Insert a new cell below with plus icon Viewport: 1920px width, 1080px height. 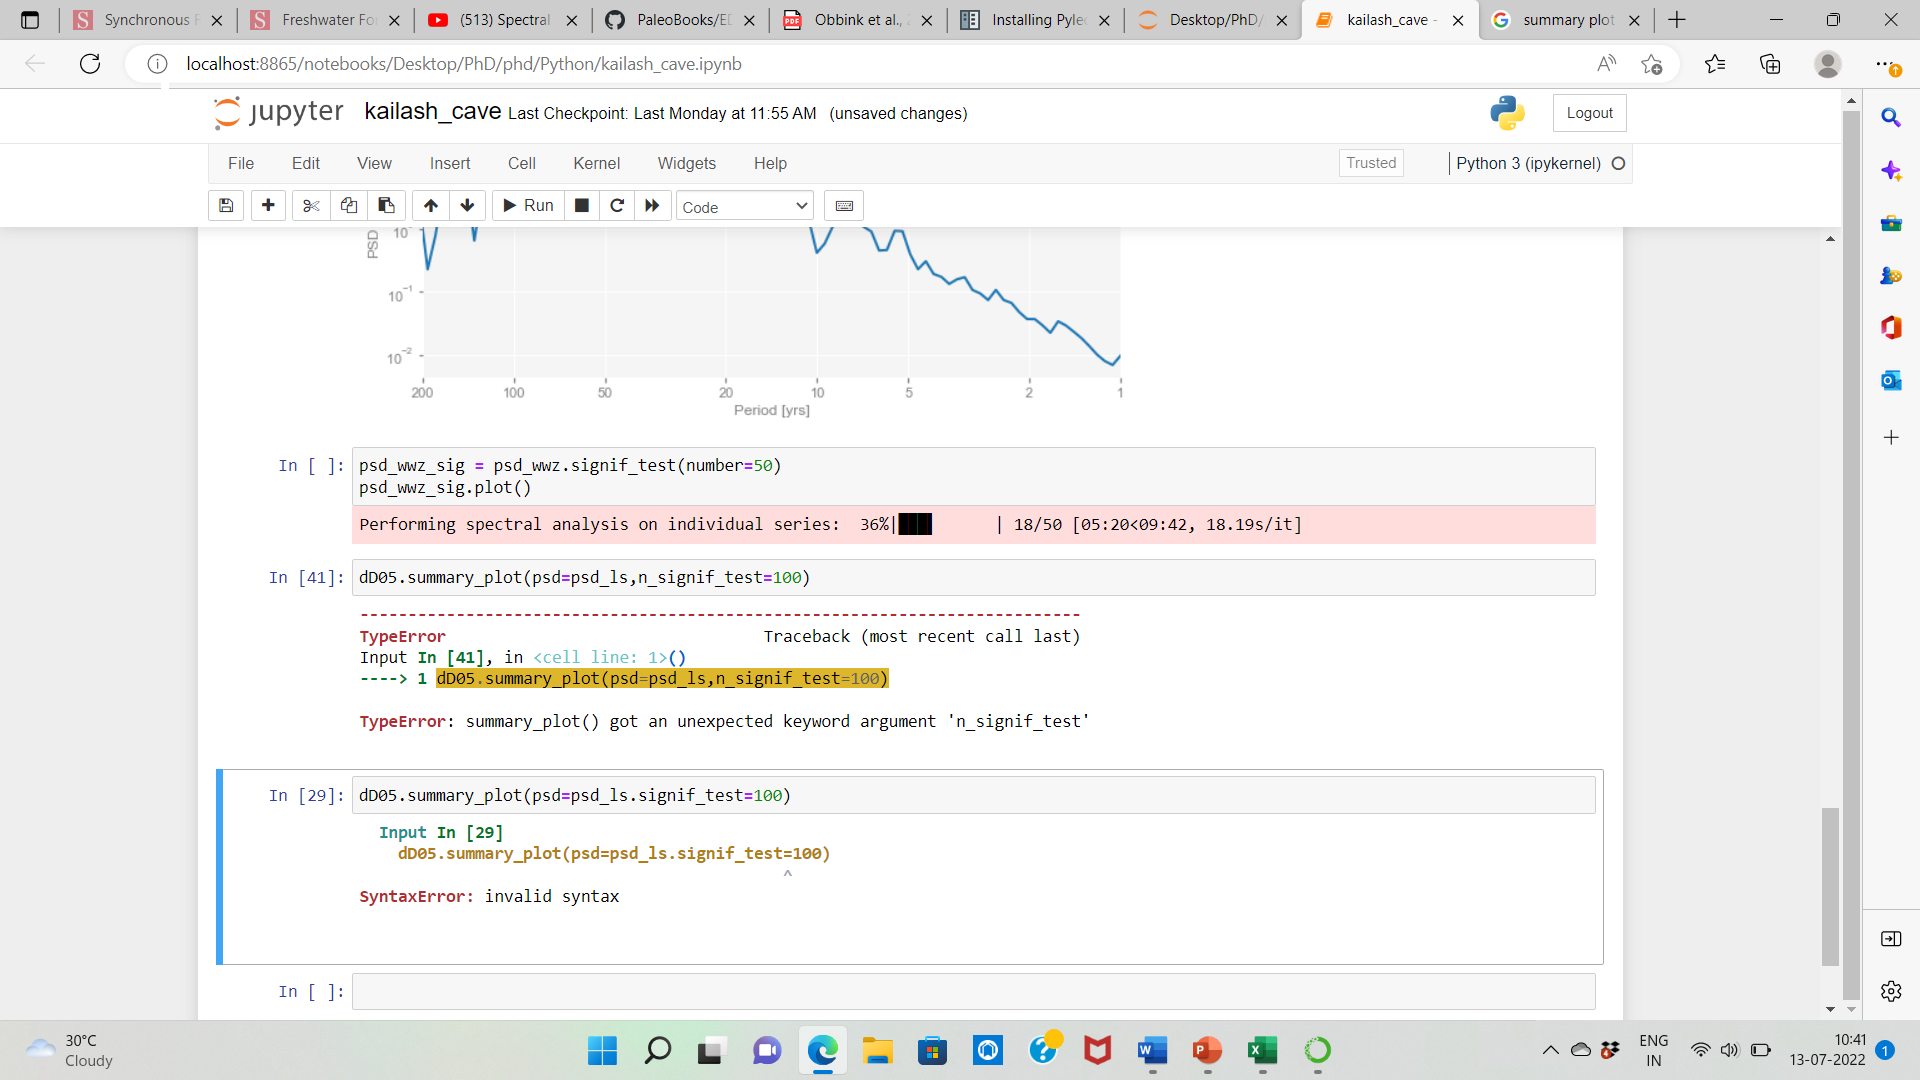268,205
